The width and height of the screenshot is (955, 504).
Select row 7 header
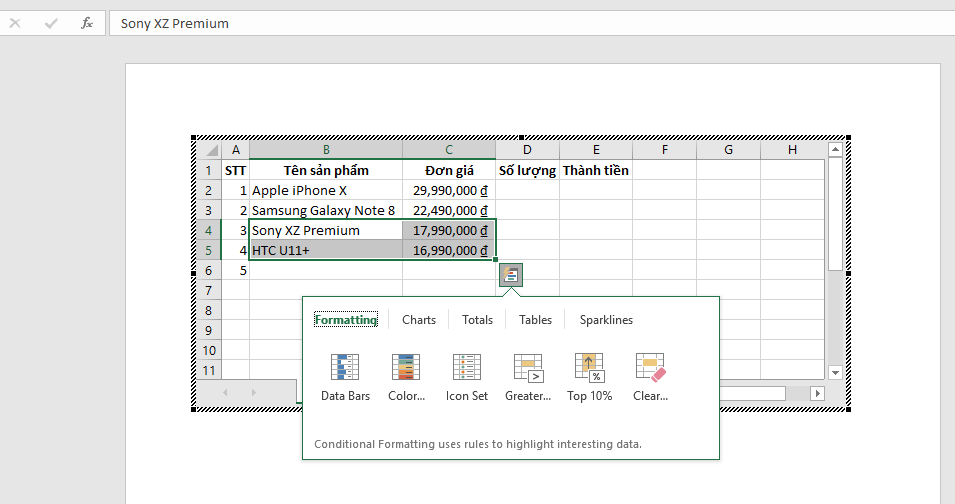(209, 290)
